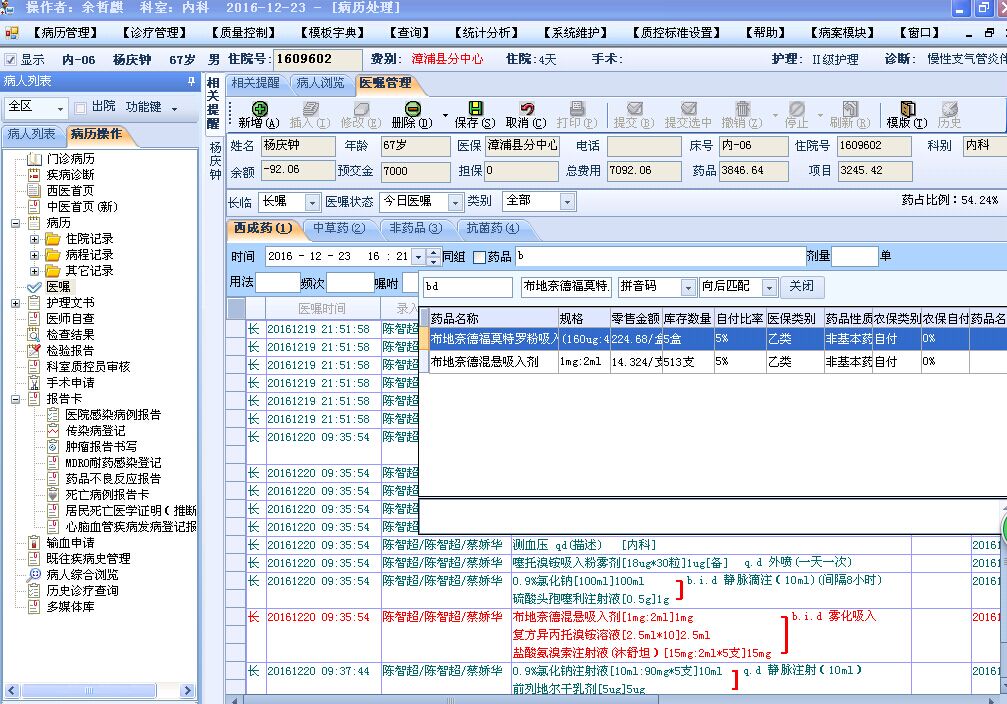
Task: Collapse the 病历 tree node
Action: [15, 224]
